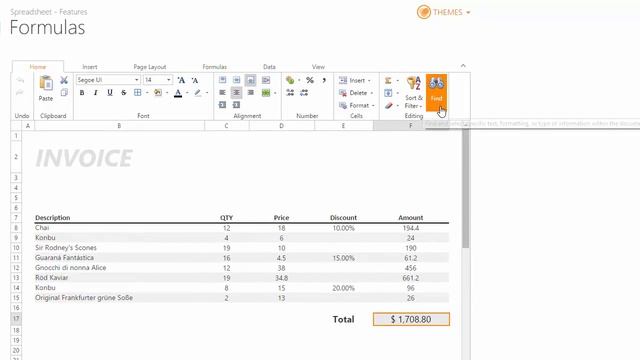Screen dimensions: 640x360
Task: Increase indent in Alignment group
Action: (x=236, y=105)
